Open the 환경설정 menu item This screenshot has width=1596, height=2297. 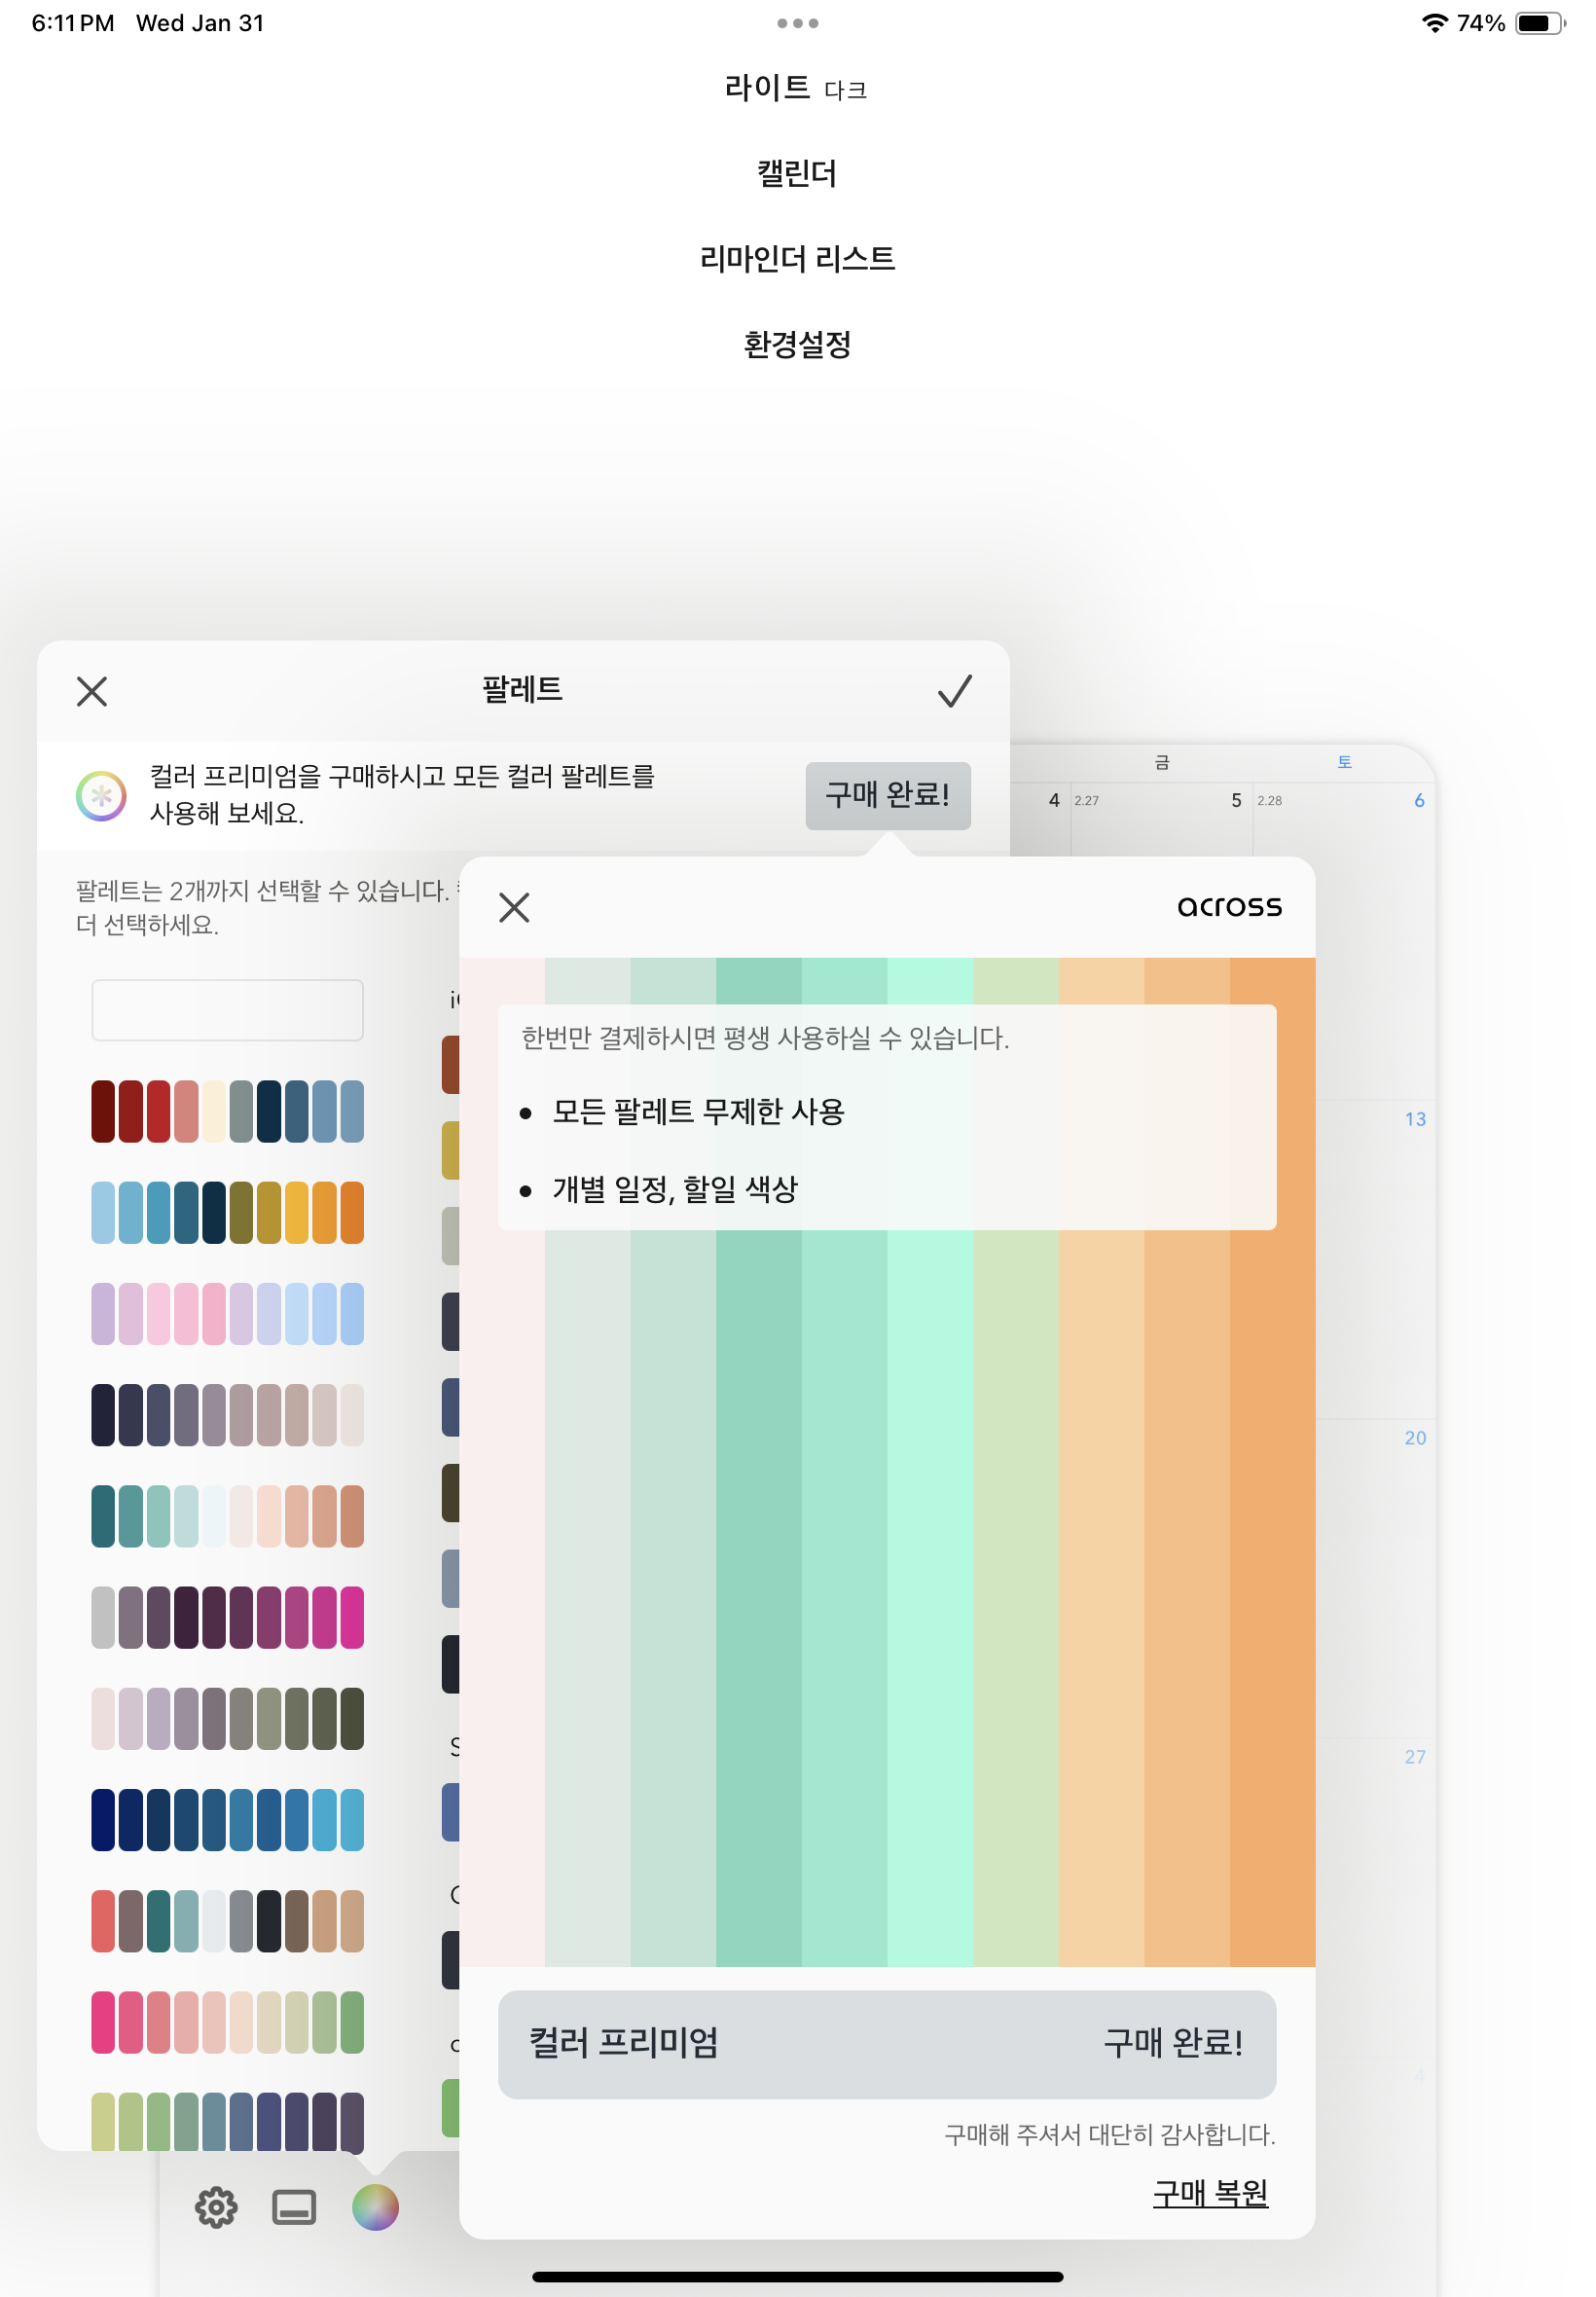[797, 345]
